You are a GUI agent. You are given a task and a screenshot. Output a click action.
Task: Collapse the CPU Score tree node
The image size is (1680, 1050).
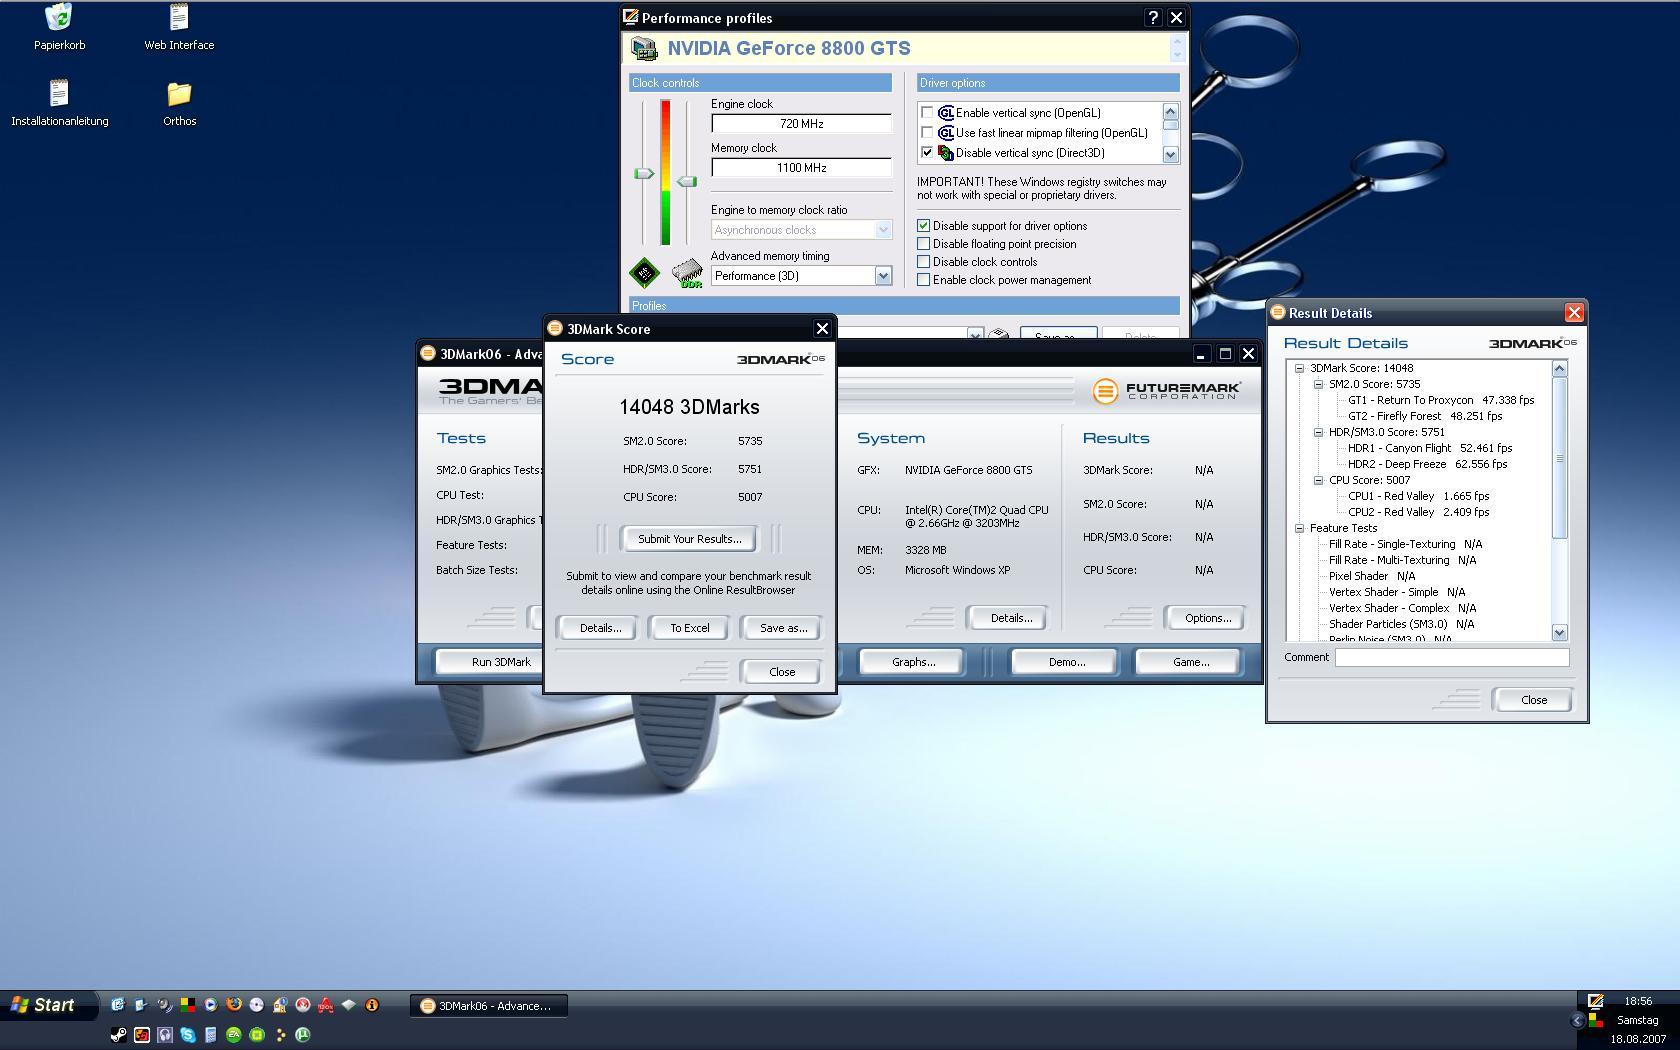coord(1319,480)
